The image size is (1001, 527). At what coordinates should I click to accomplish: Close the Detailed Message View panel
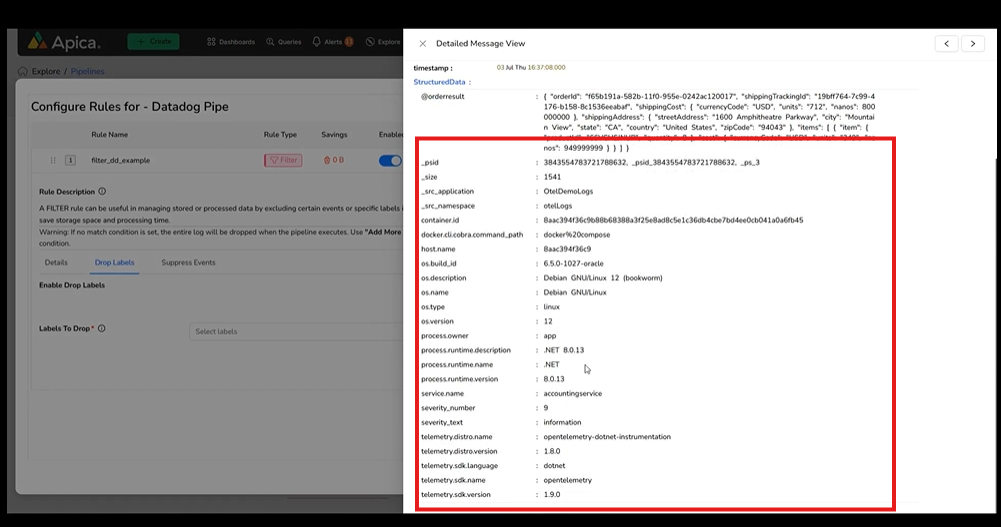point(423,44)
